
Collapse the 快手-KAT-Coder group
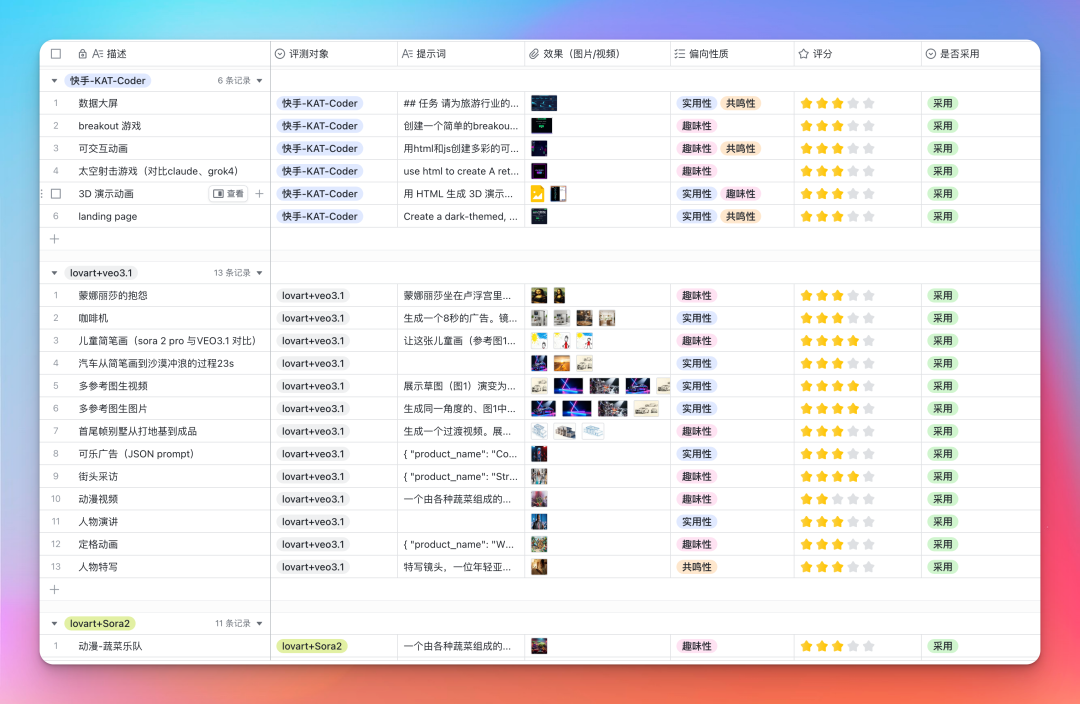pyautogui.click(x=54, y=81)
